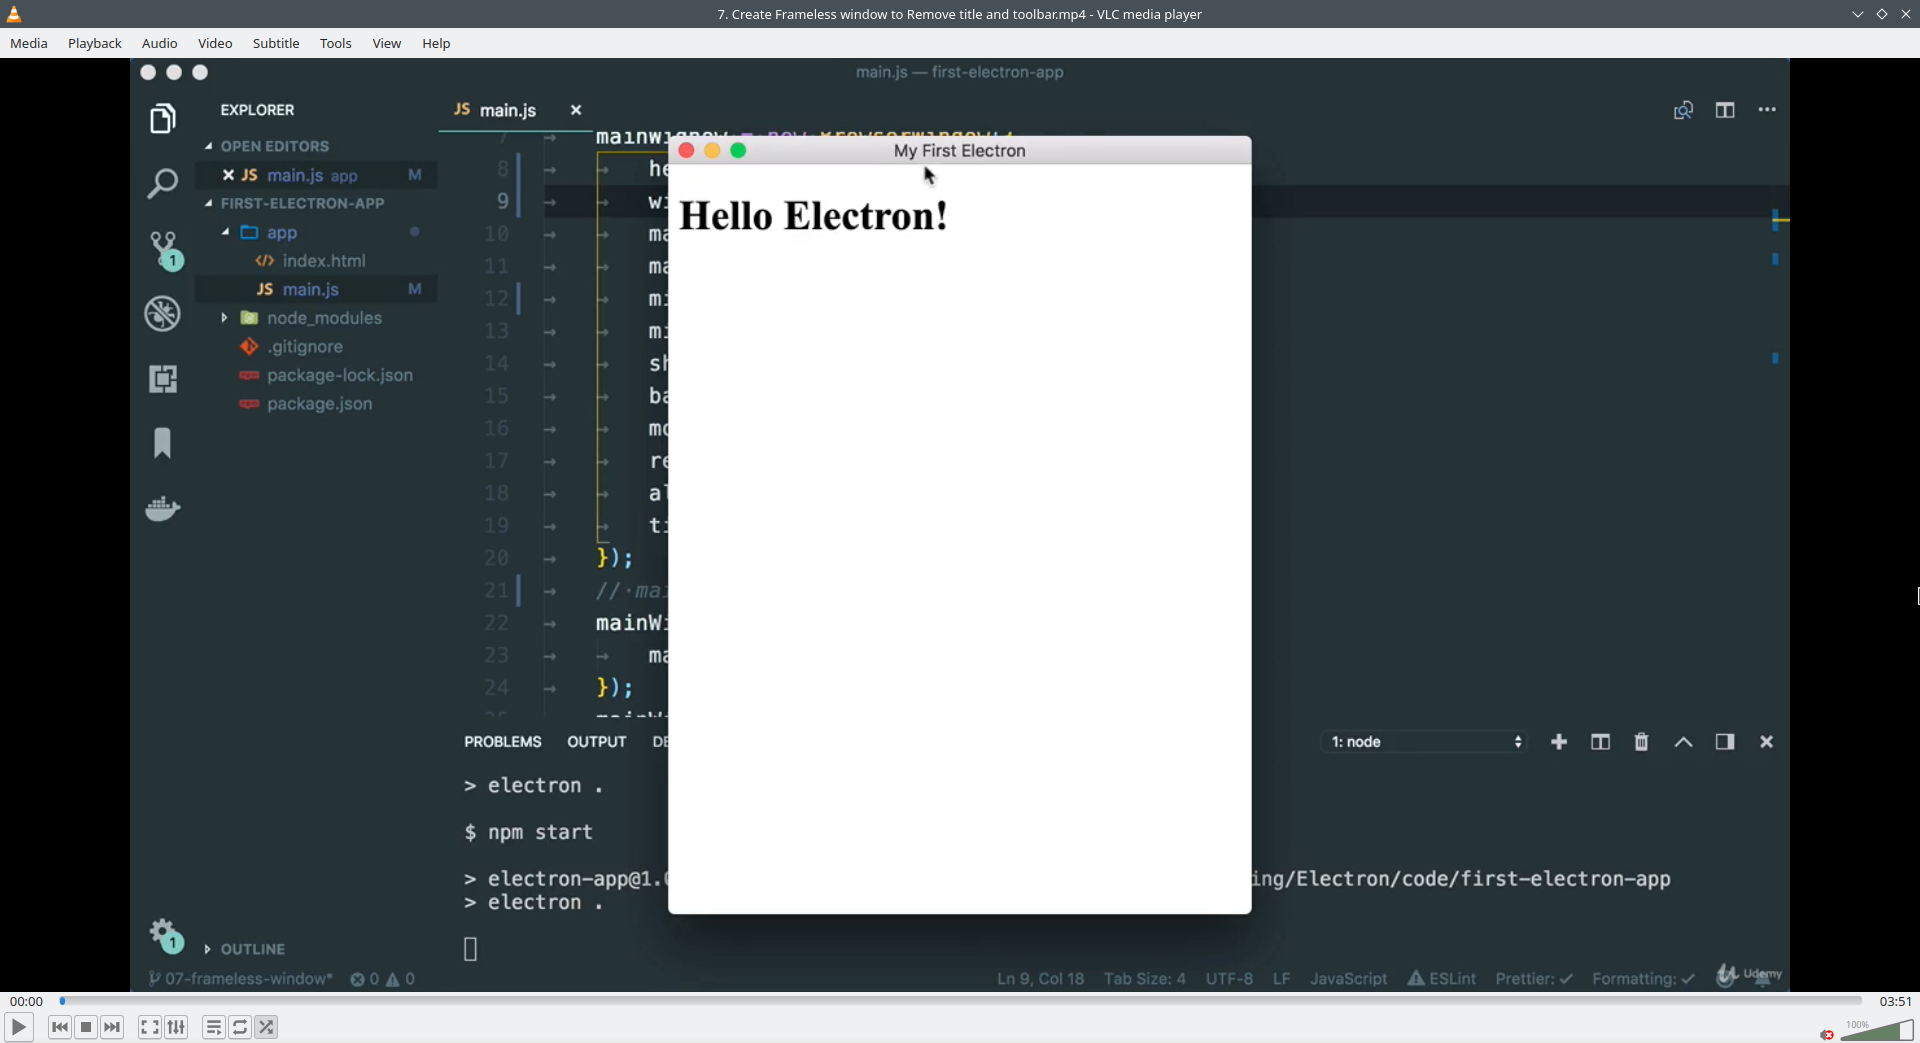Click the VLC cone icon in the title bar

tap(14, 14)
